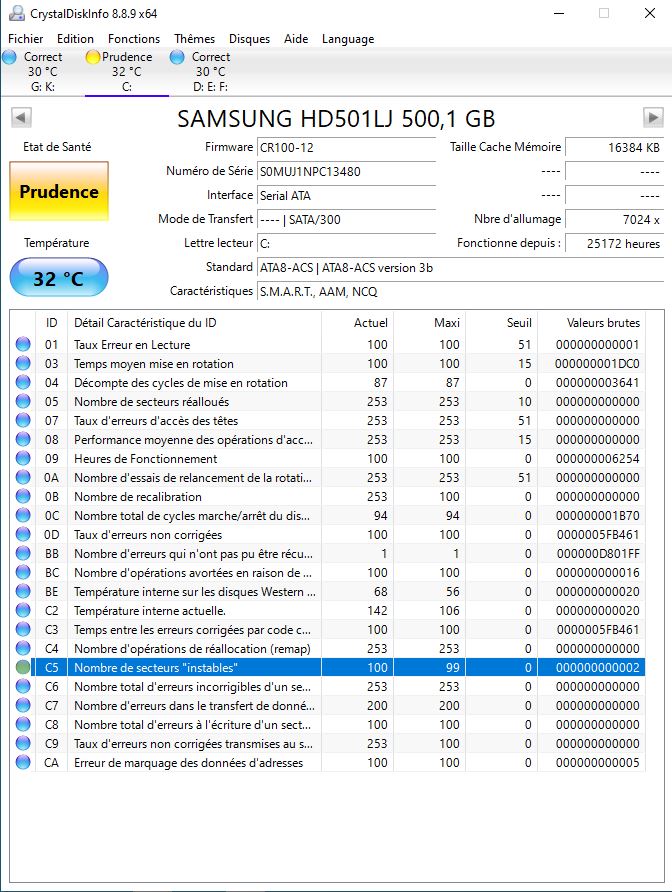The image size is (672, 892).
Task: Click status orb for attribute BE
Action: pos(23,592)
